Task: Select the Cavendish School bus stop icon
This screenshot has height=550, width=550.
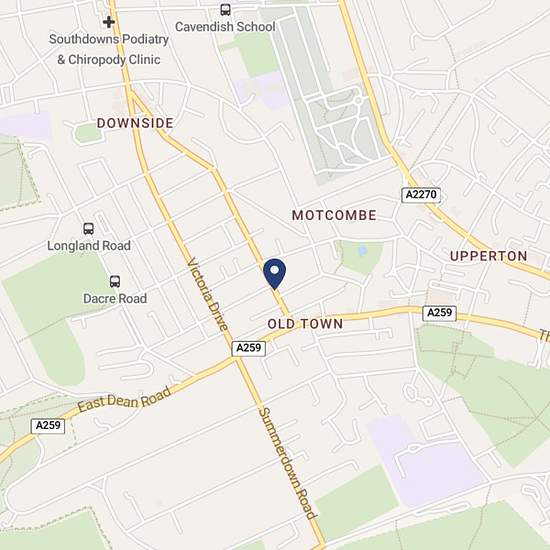Action: click(226, 9)
